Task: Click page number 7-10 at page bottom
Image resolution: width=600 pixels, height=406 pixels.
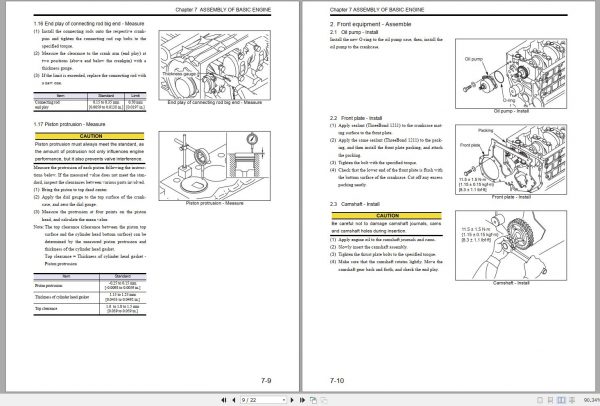Action: point(337,380)
